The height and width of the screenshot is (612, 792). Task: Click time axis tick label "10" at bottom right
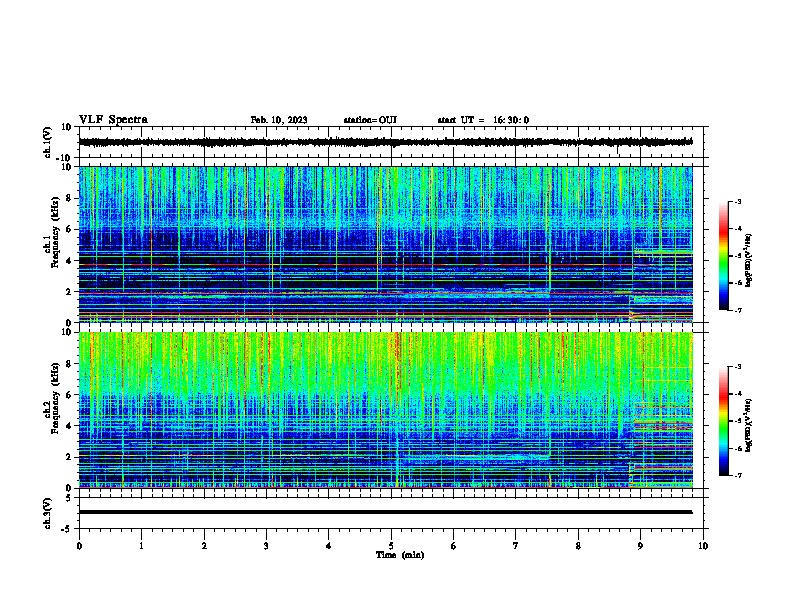coord(703,546)
